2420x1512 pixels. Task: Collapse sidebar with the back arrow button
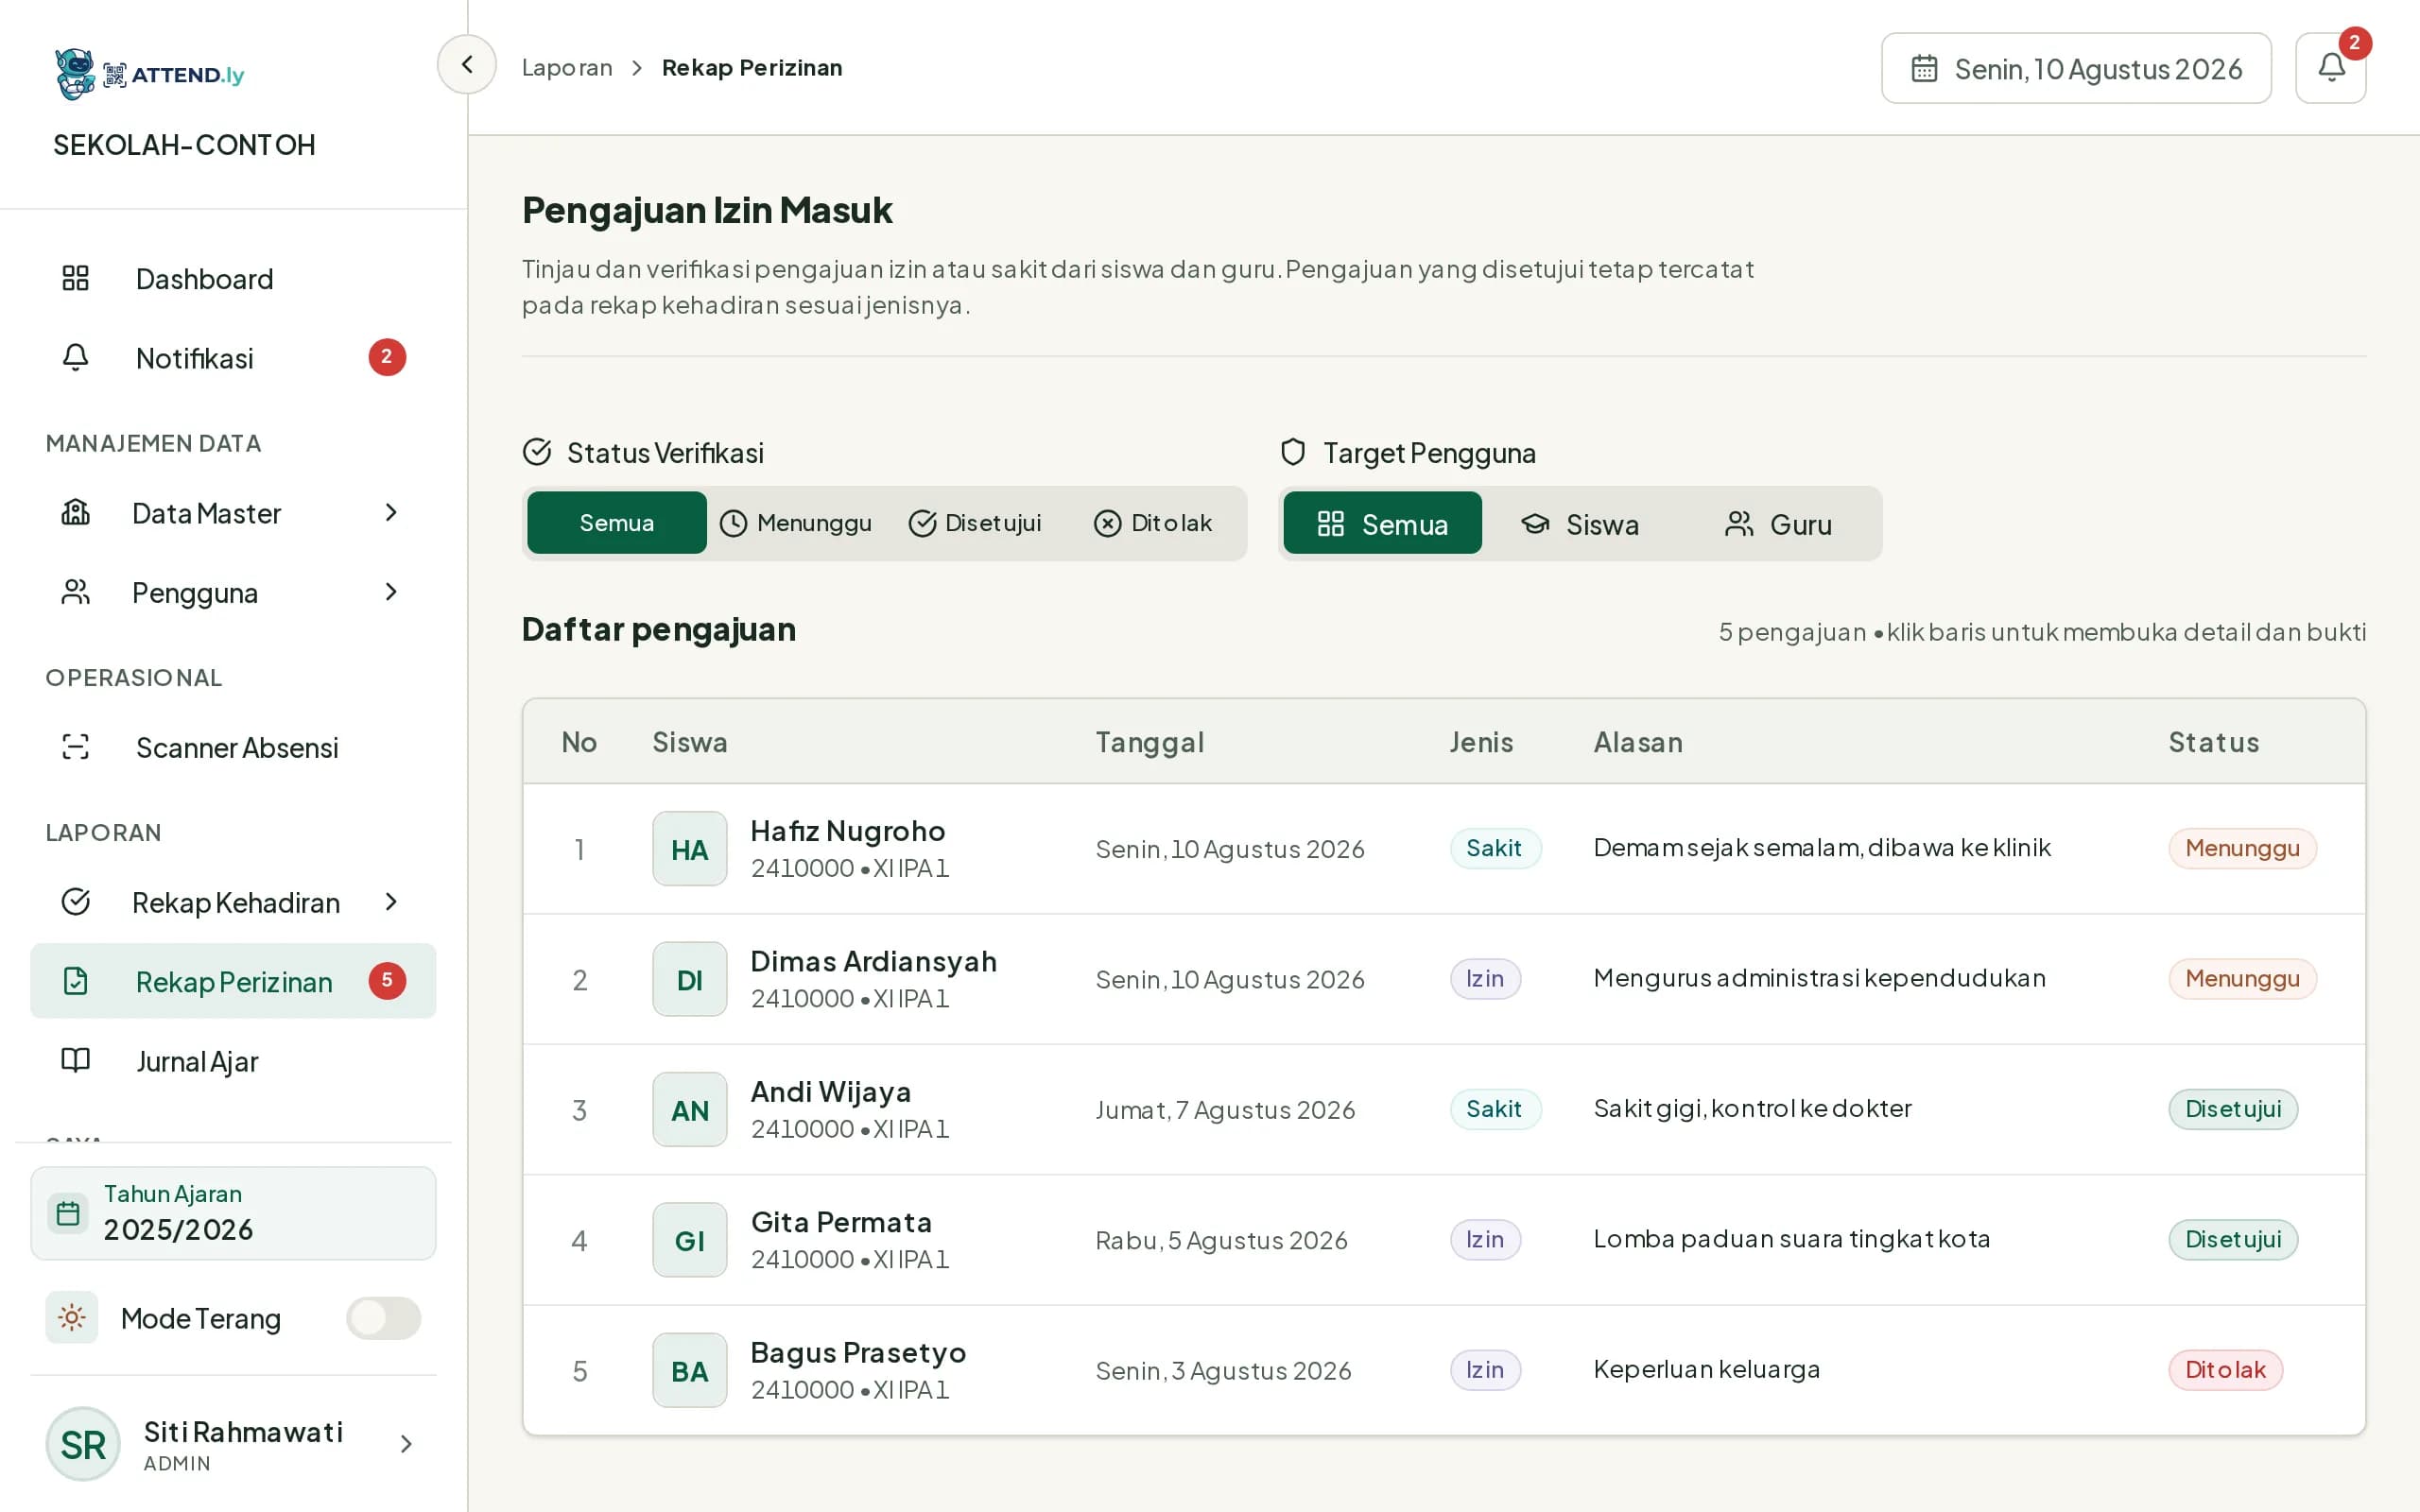pyautogui.click(x=467, y=65)
